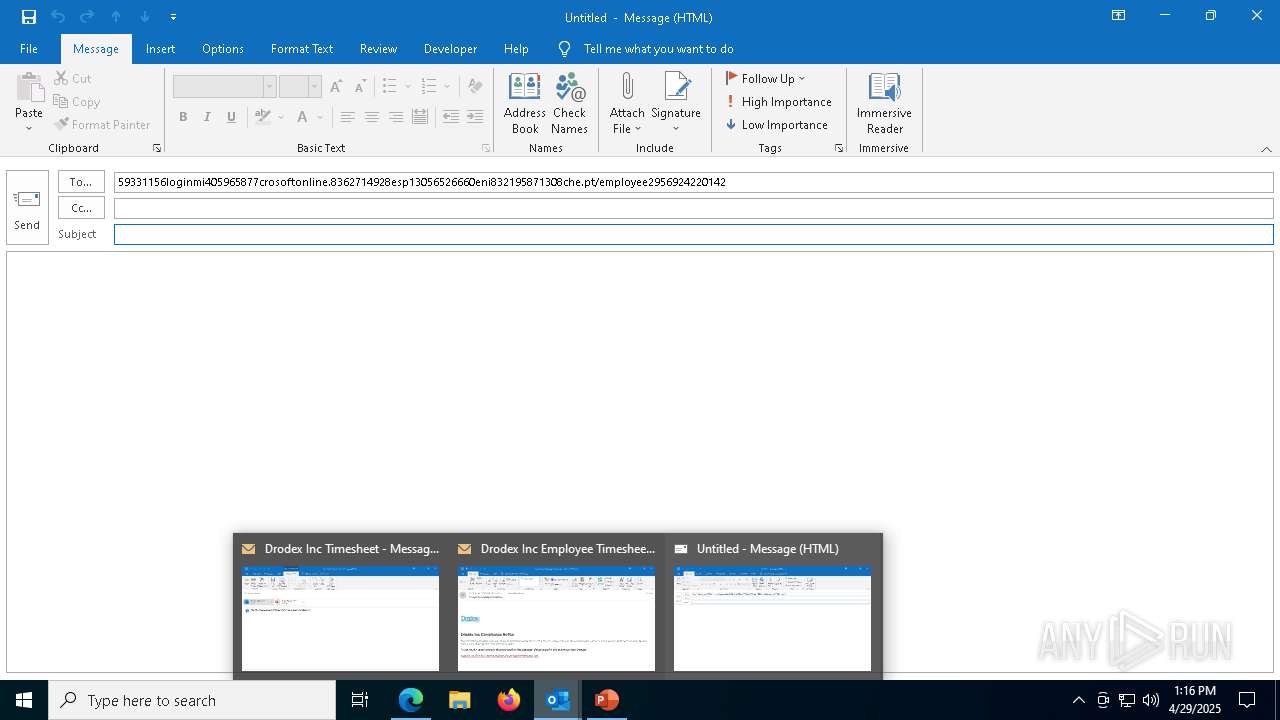Launch the Immersive Reader
The height and width of the screenshot is (720, 1280).
(x=884, y=103)
